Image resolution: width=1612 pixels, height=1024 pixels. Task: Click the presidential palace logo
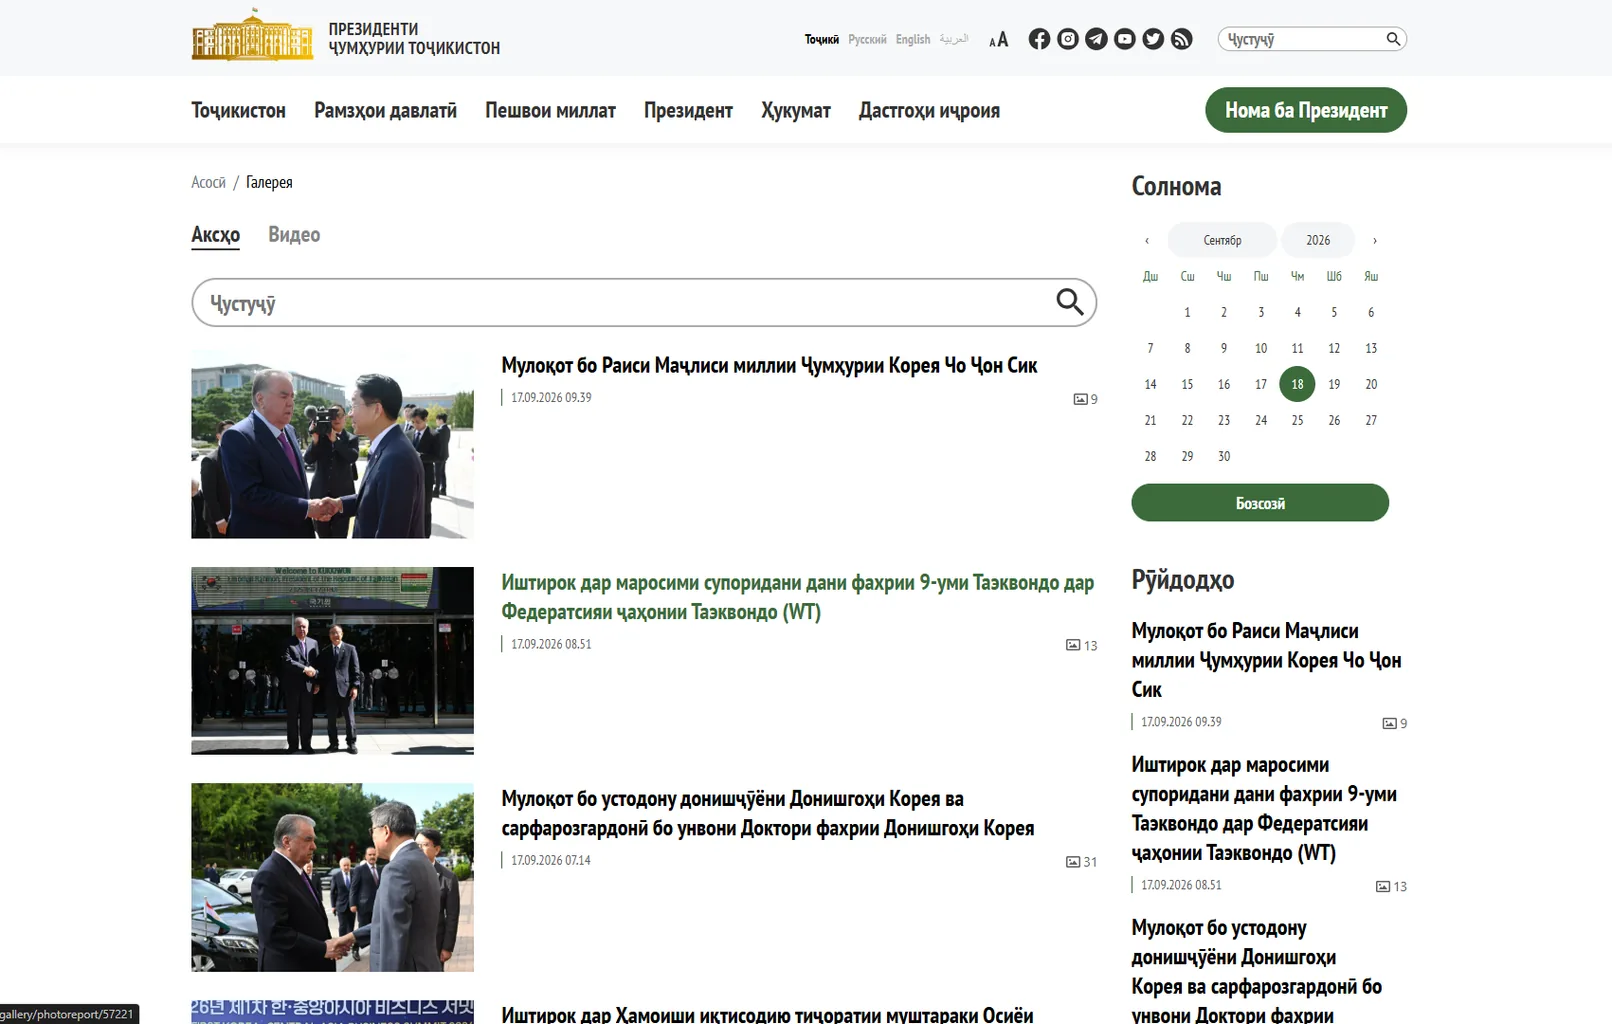tap(252, 35)
